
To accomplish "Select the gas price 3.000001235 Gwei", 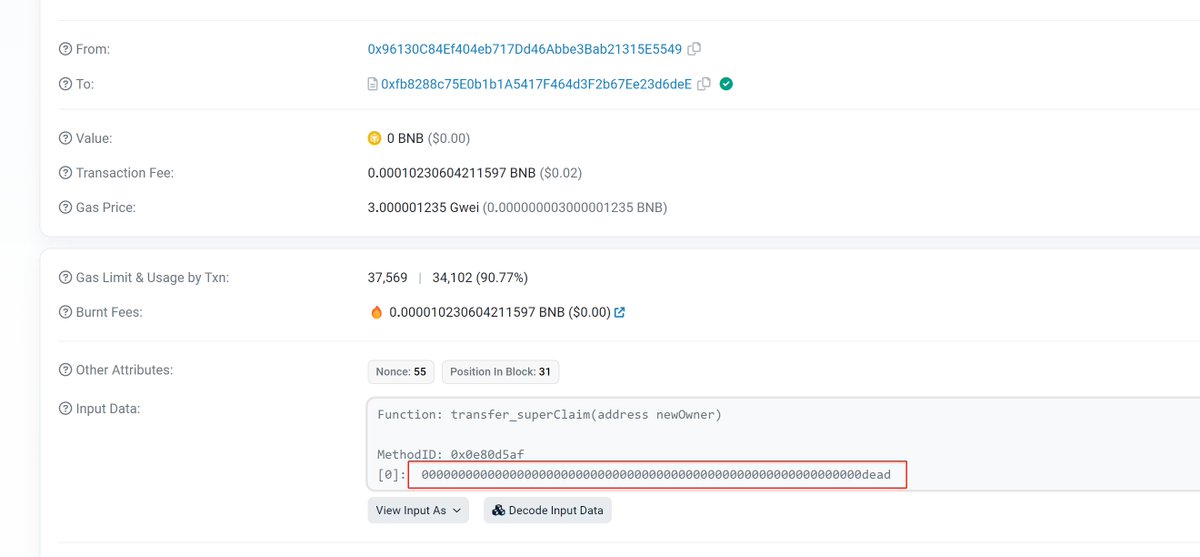I will click(x=423, y=208).
